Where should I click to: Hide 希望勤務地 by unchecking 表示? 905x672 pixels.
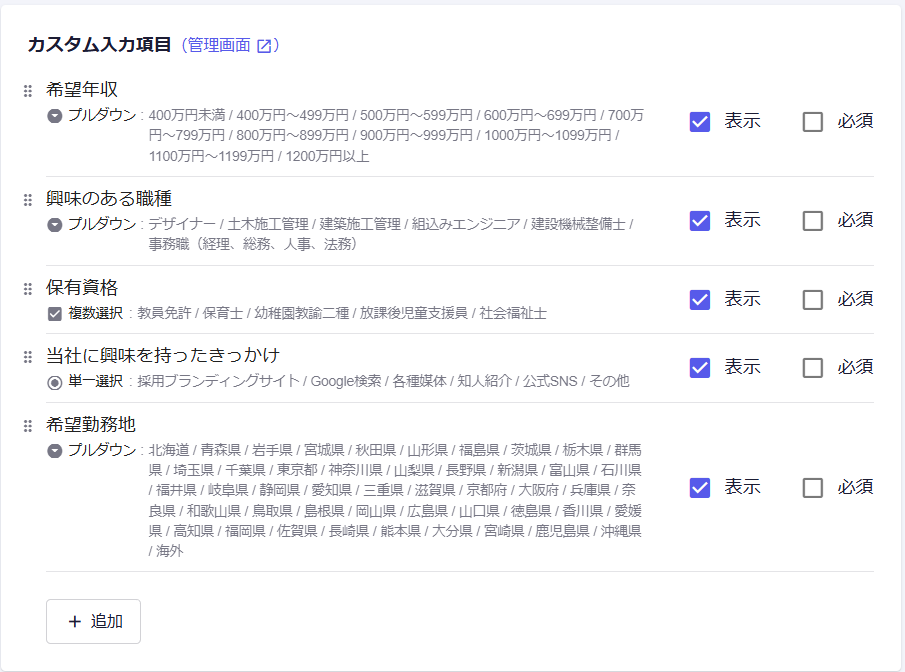point(700,488)
